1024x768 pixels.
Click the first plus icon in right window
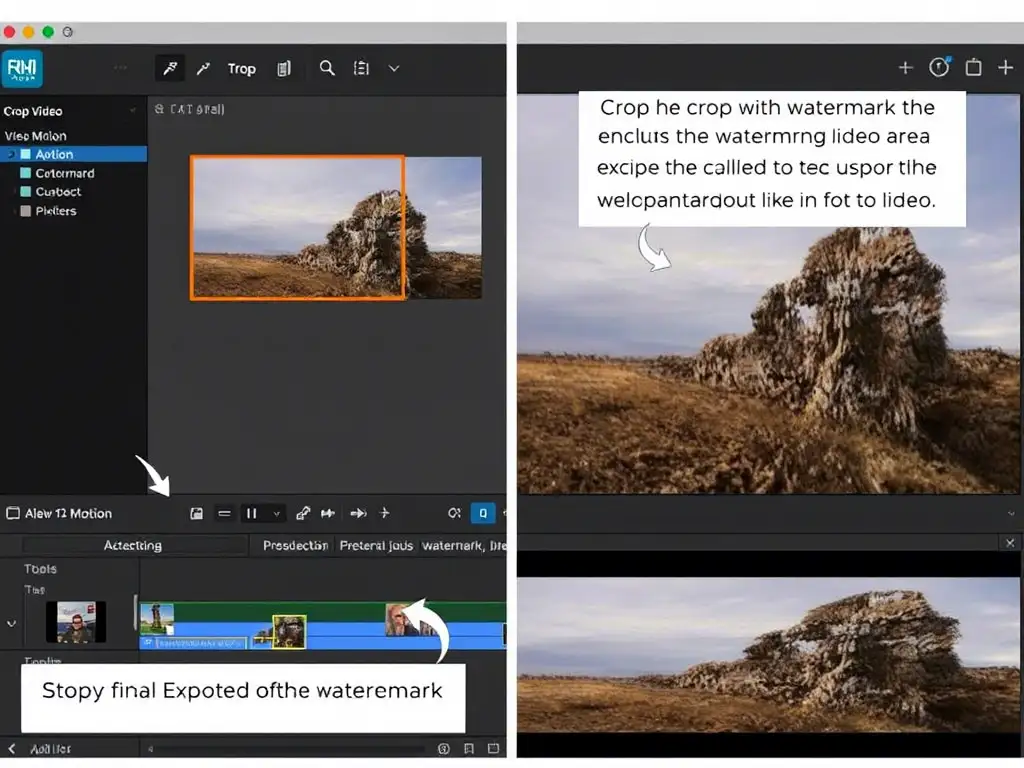click(x=905, y=67)
